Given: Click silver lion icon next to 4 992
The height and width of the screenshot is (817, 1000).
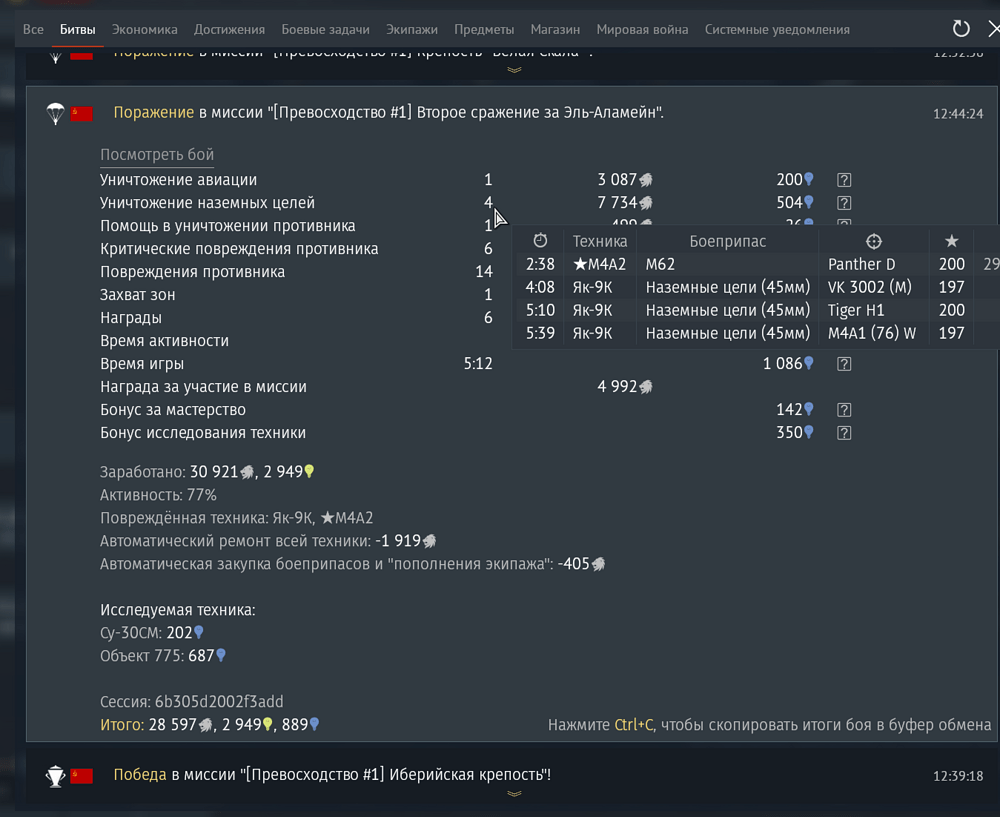Looking at the screenshot, I should (x=646, y=387).
